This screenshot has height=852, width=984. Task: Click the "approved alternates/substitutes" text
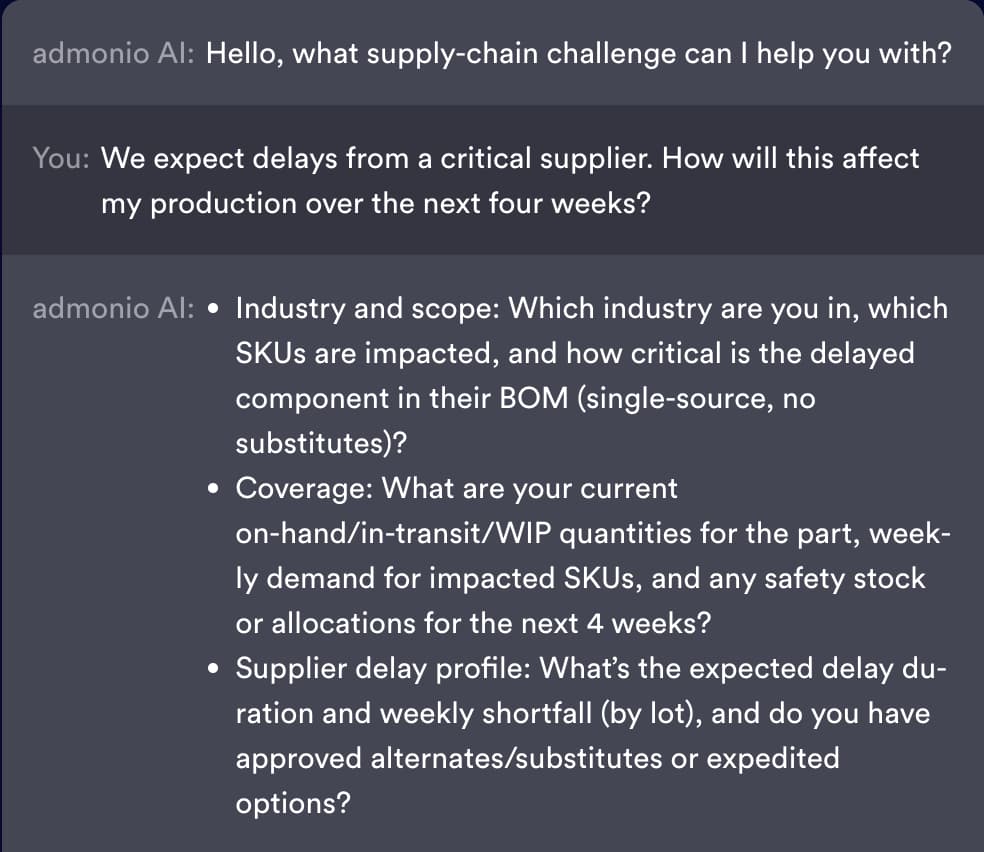[x=465, y=758]
